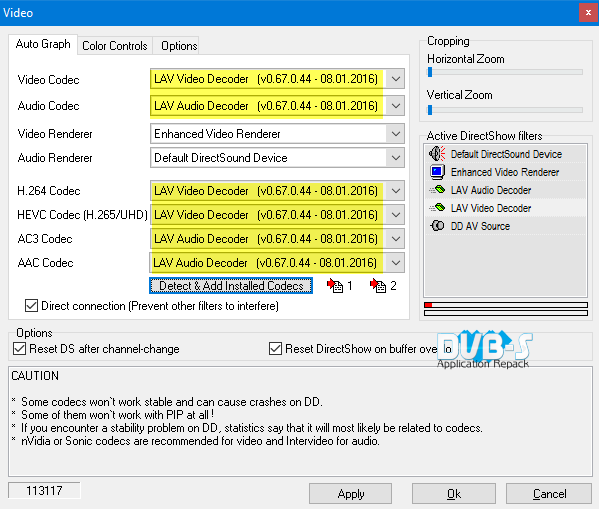Expand the Video Codec dropdown
The height and width of the screenshot is (509, 599).
pos(395,79)
